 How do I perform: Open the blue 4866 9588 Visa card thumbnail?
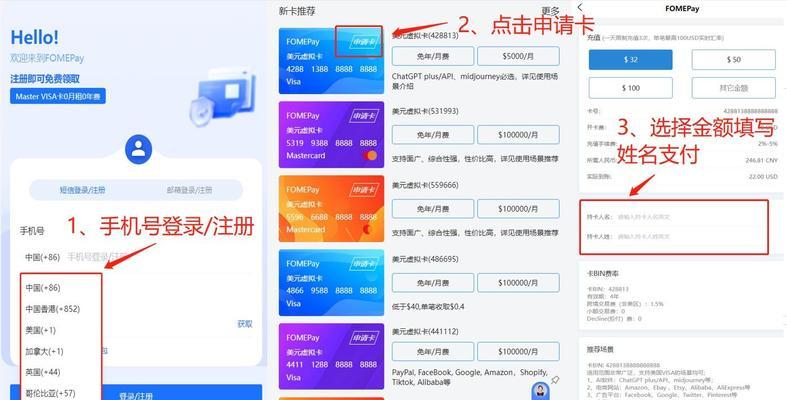click(331, 283)
